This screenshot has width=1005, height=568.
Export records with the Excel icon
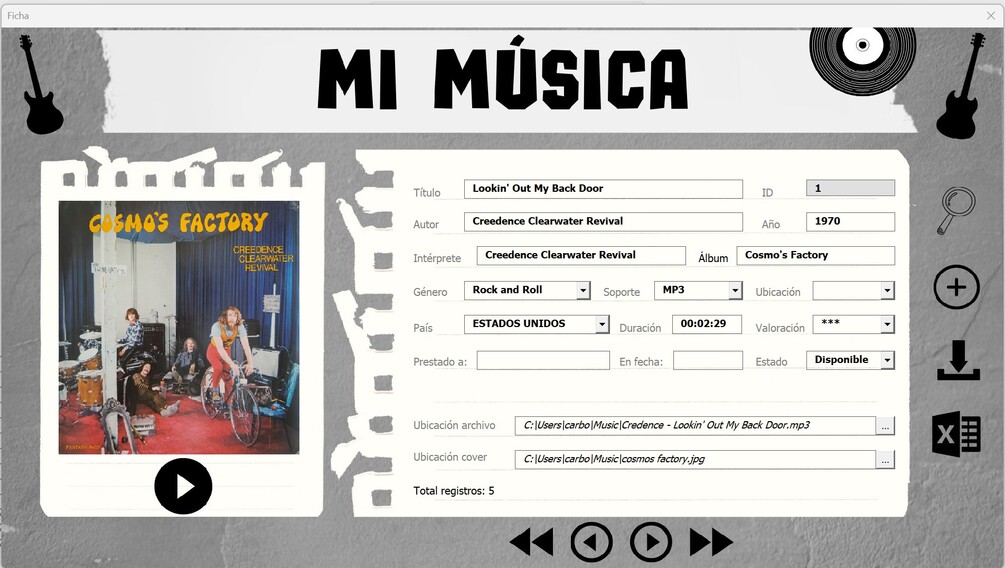tap(956, 434)
